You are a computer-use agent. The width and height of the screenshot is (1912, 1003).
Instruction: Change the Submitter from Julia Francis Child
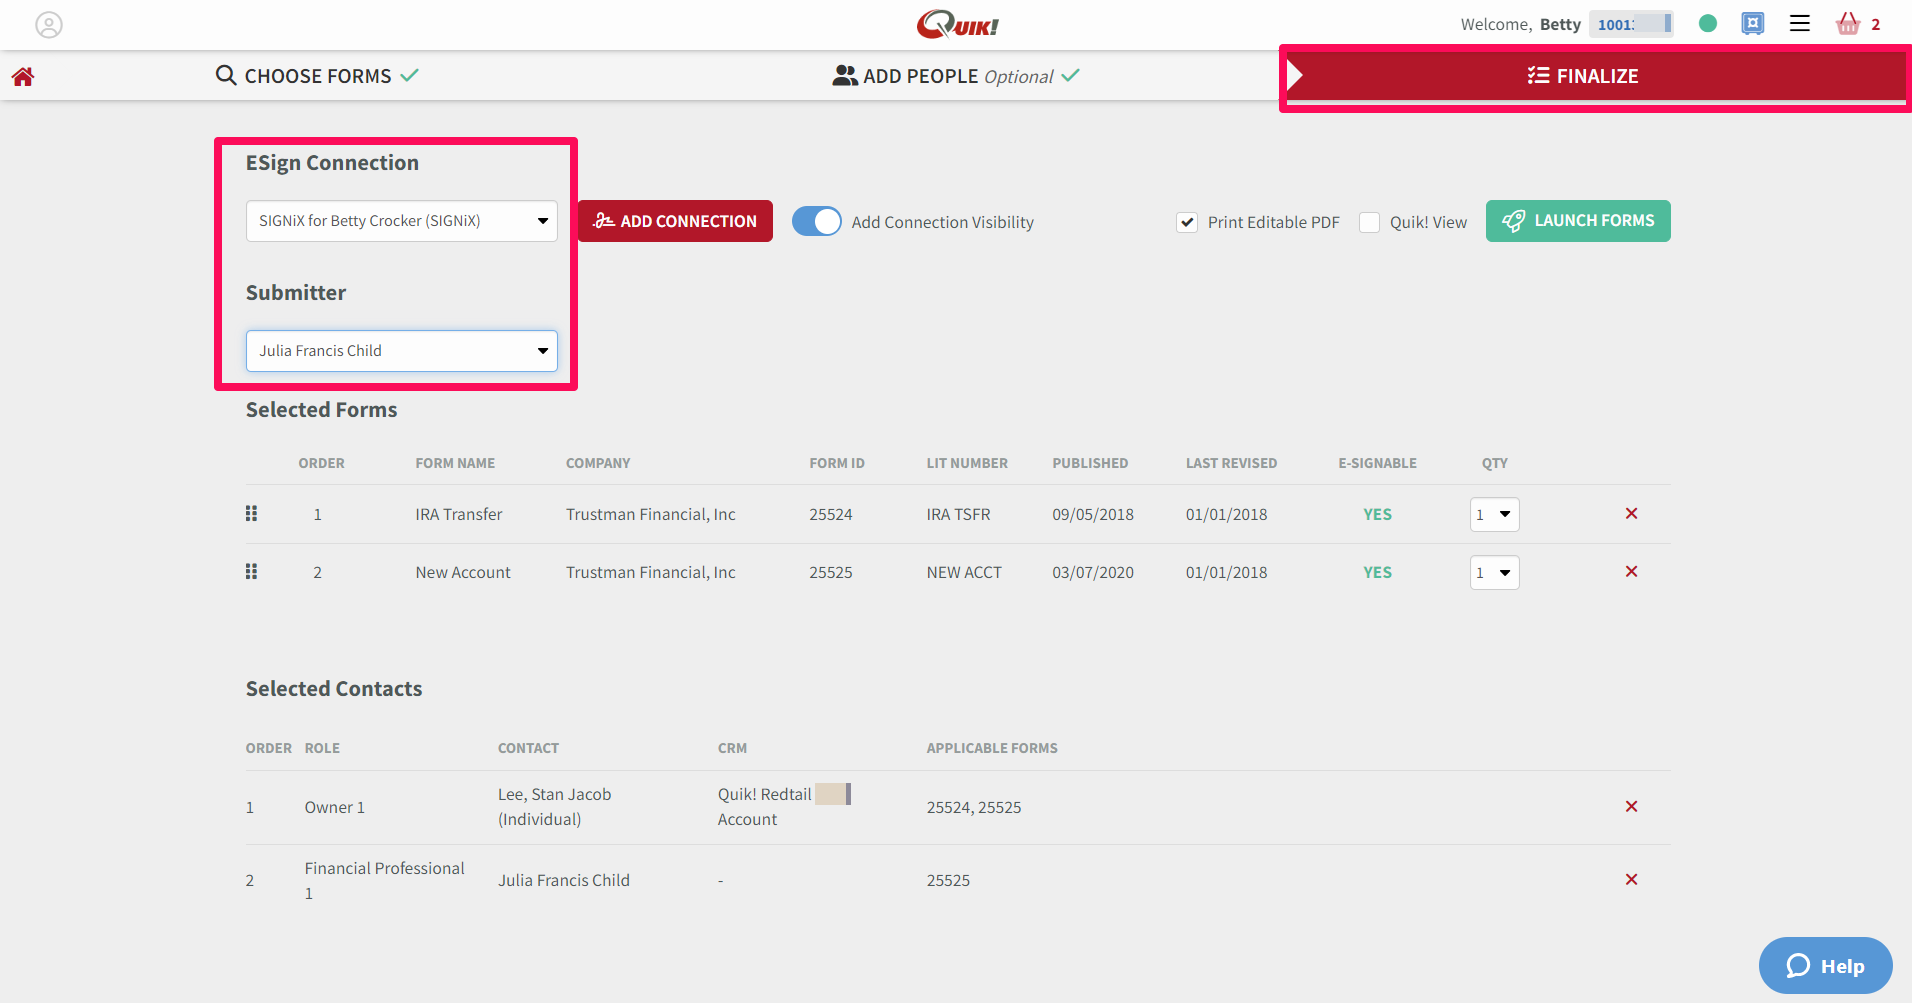coord(401,350)
